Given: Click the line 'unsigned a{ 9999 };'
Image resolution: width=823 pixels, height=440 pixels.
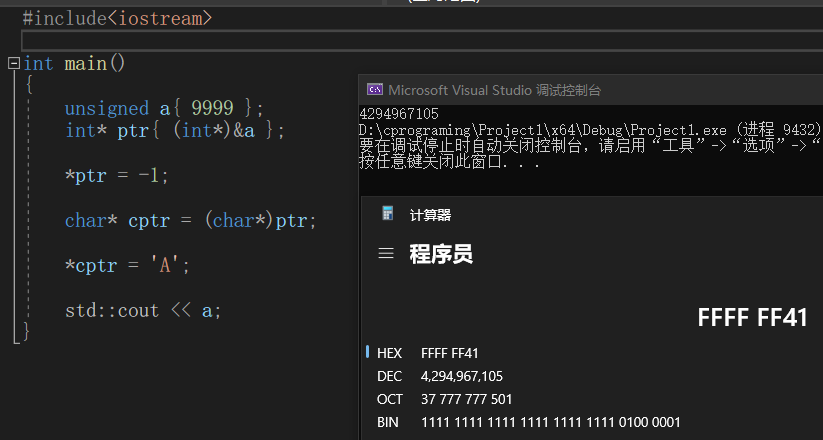Looking at the screenshot, I should (164, 108).
